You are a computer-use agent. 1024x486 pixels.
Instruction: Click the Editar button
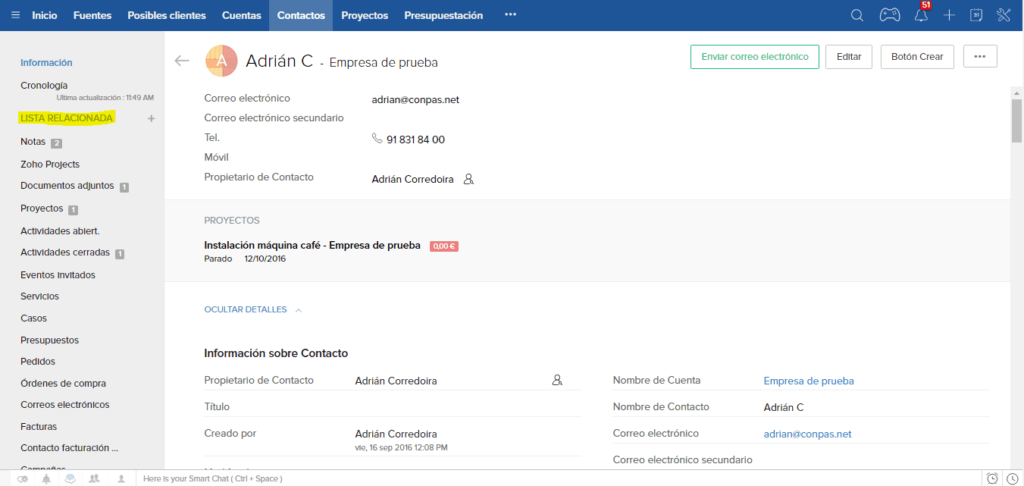tap(848, 56)
